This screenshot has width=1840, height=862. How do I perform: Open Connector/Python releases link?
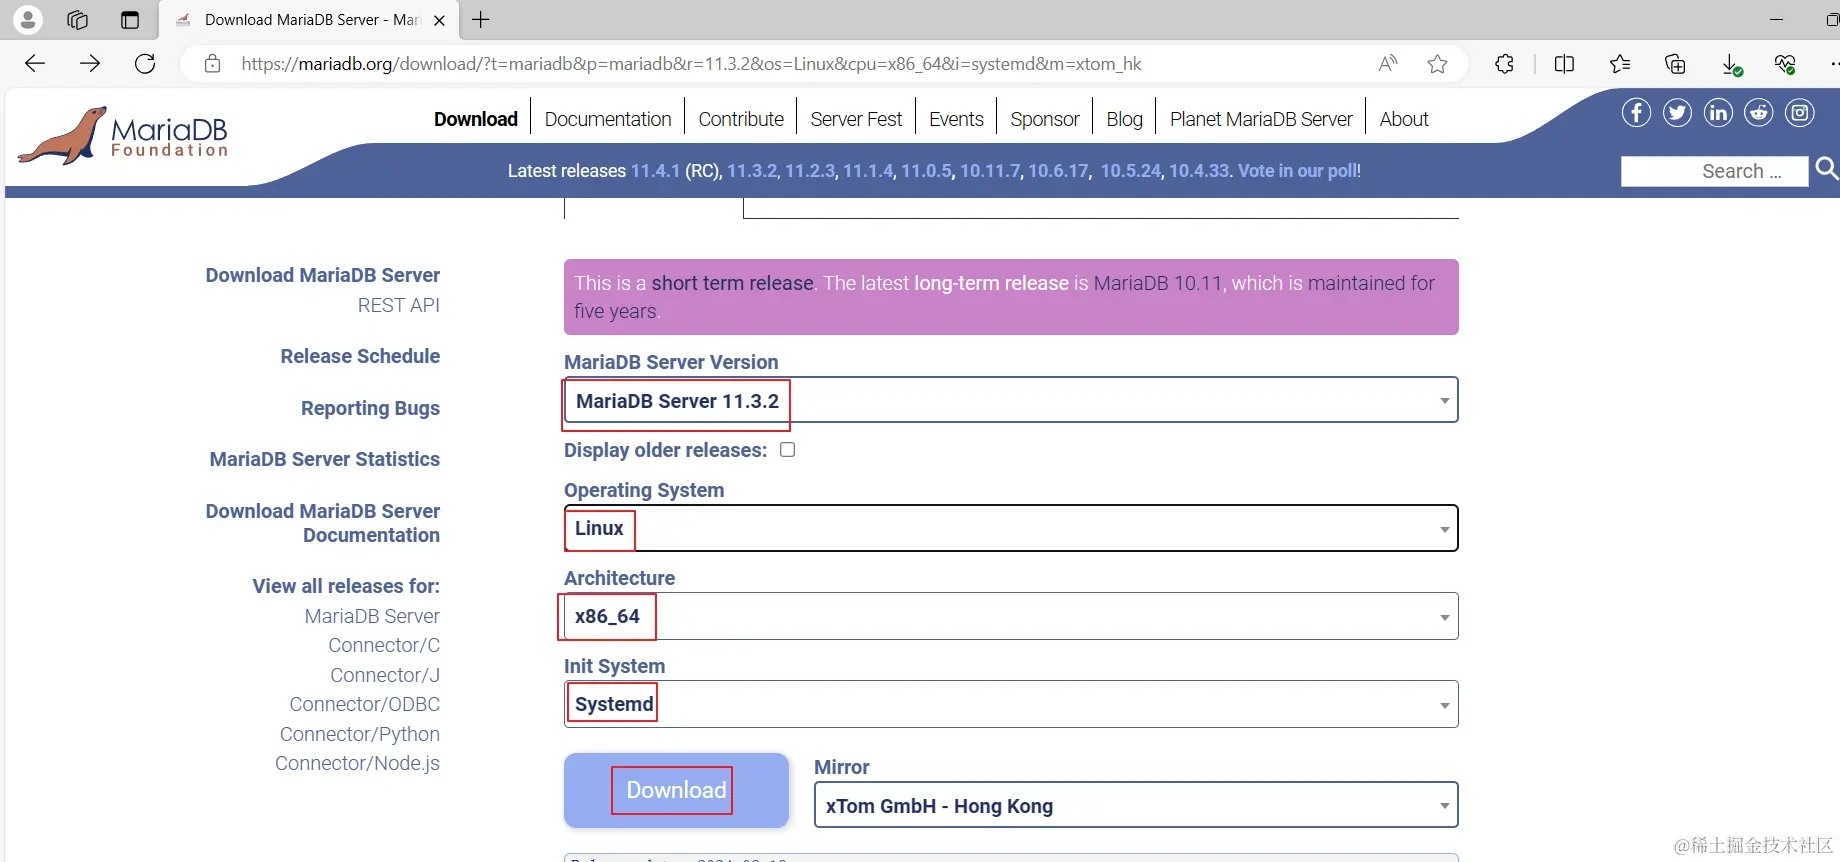point(359,734)
